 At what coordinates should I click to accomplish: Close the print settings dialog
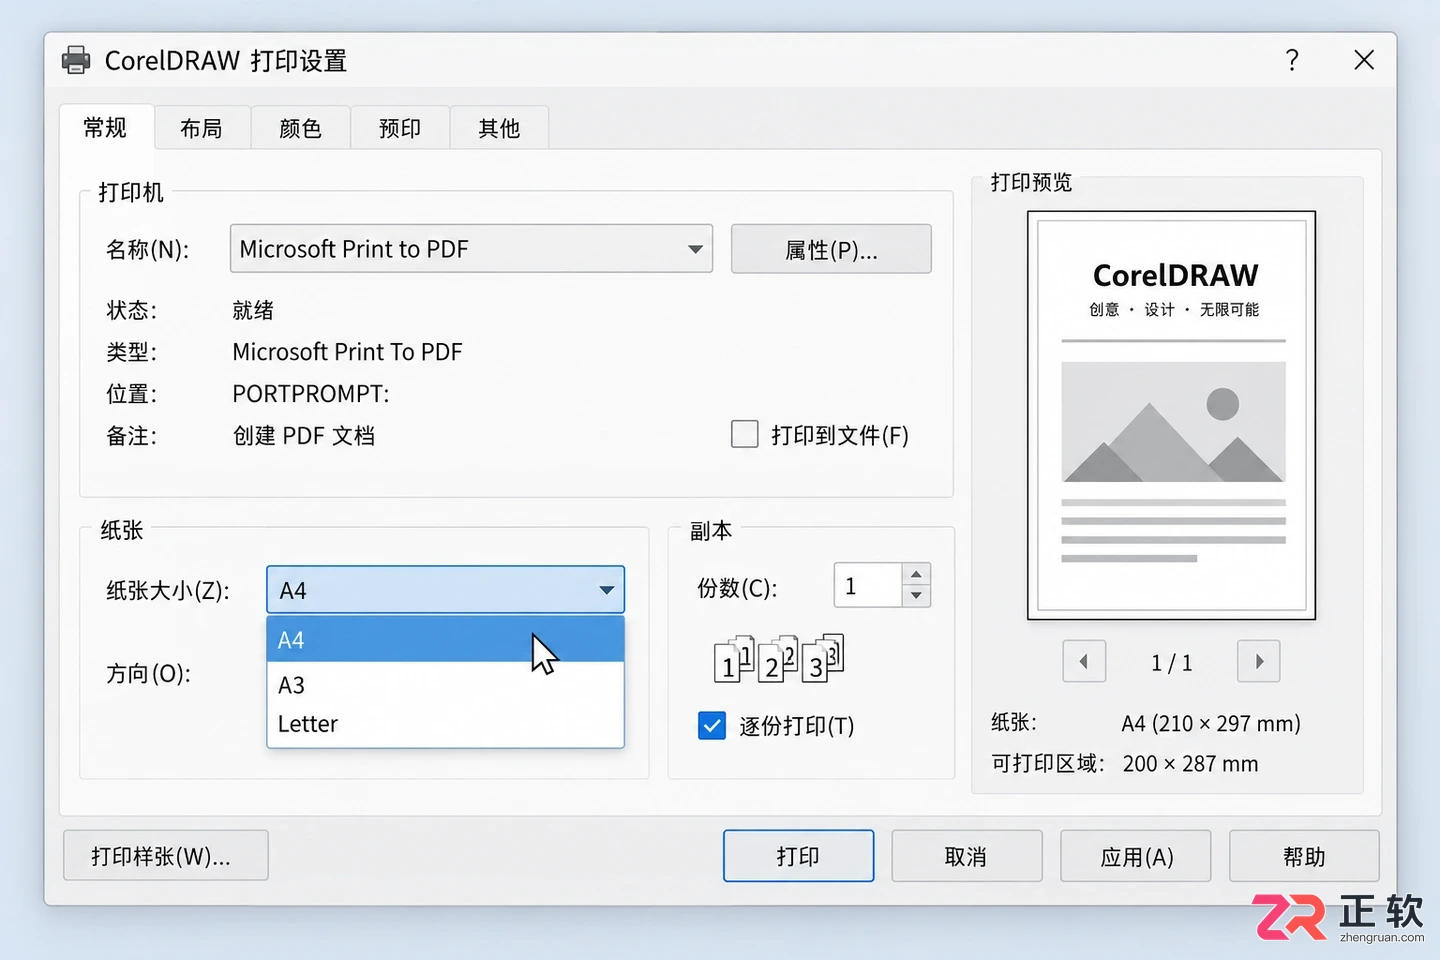point(1364,60)
